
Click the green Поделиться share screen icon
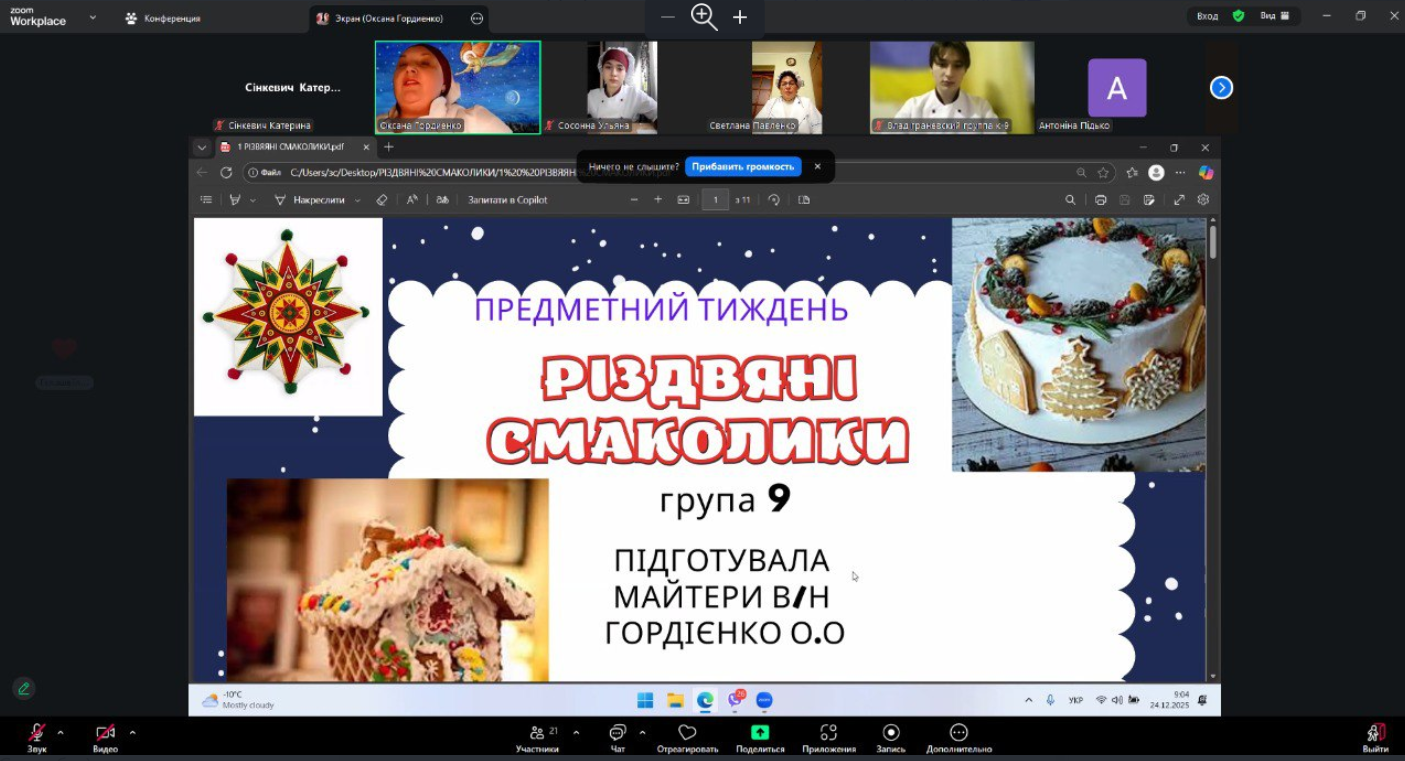point(760,733)
